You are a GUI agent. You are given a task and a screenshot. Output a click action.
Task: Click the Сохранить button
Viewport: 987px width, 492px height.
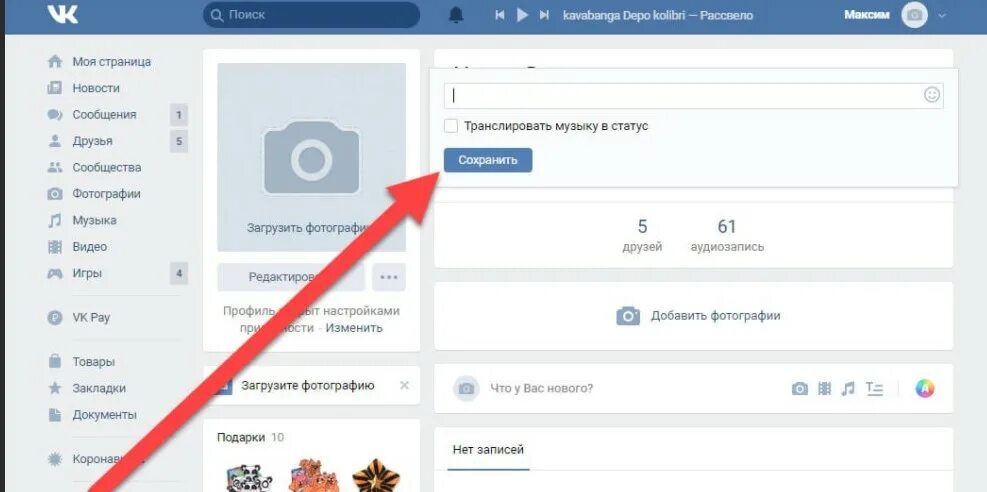[x=488, y=160]
